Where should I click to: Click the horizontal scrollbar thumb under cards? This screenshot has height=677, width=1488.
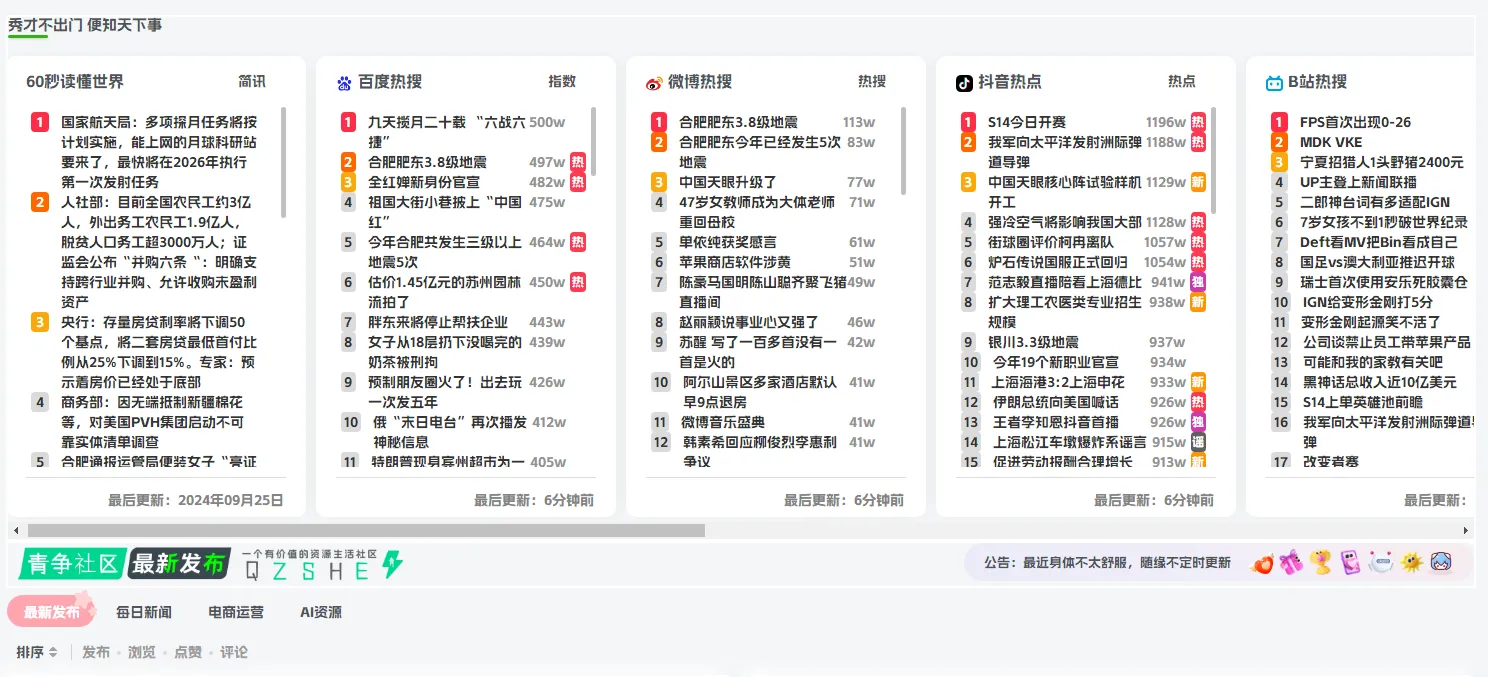pos(366,530)
